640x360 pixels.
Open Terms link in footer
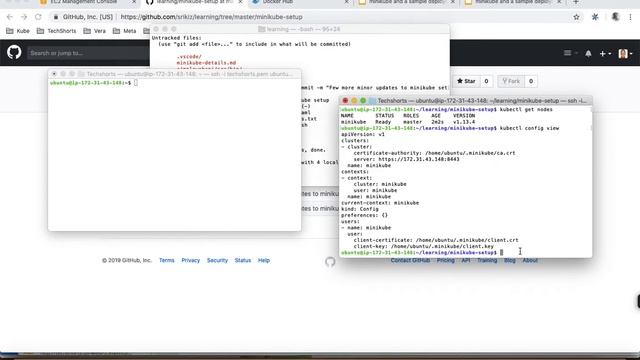pyautogui.click(x=167, y=260)
